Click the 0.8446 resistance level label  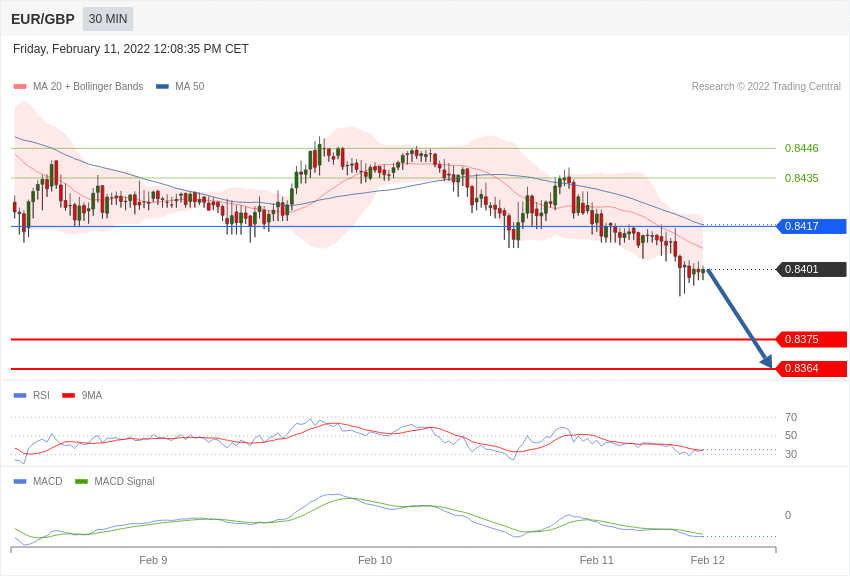(801, 148)
